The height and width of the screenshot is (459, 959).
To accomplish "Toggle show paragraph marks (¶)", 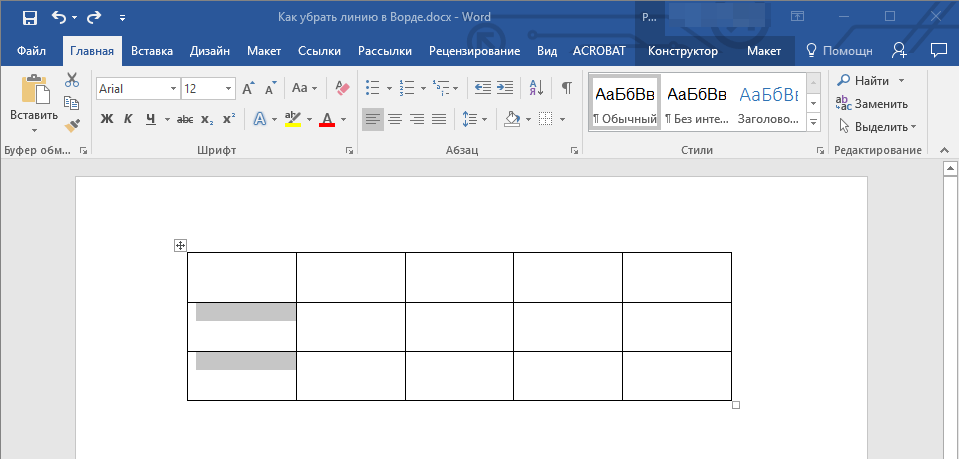I will 566,88.
